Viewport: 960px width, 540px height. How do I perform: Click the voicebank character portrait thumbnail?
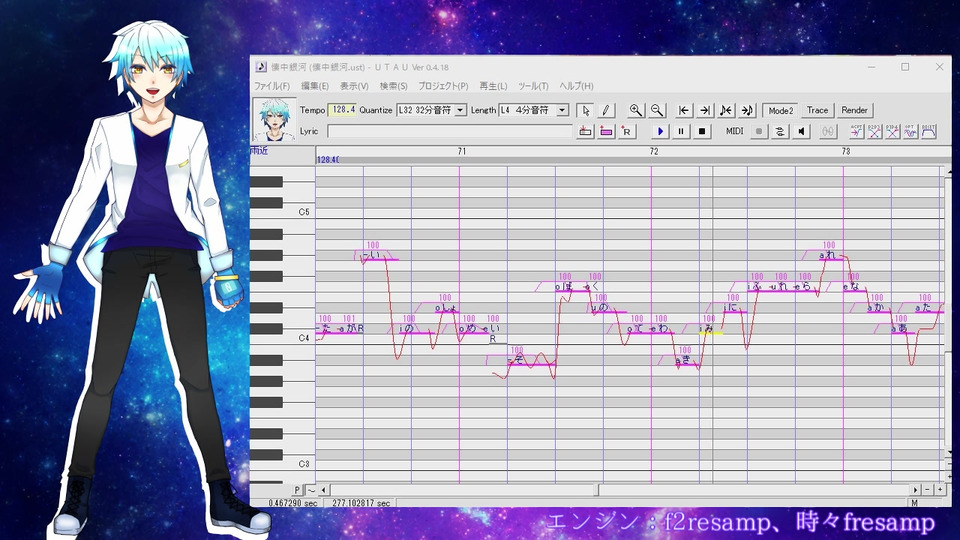pos(274,119)
